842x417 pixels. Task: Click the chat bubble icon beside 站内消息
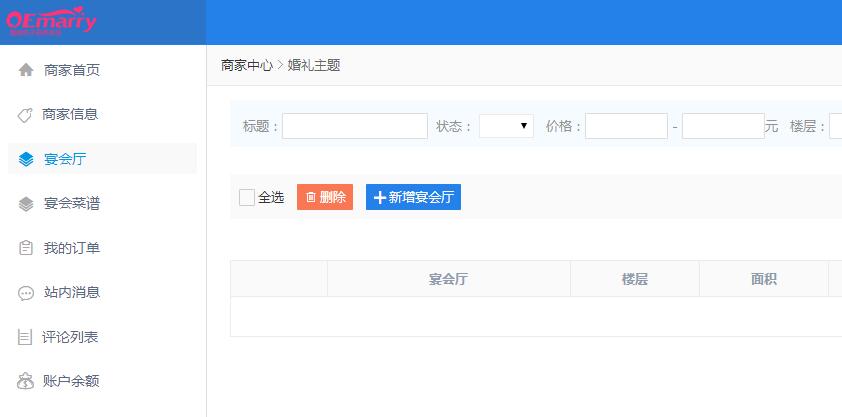(26, 293)
